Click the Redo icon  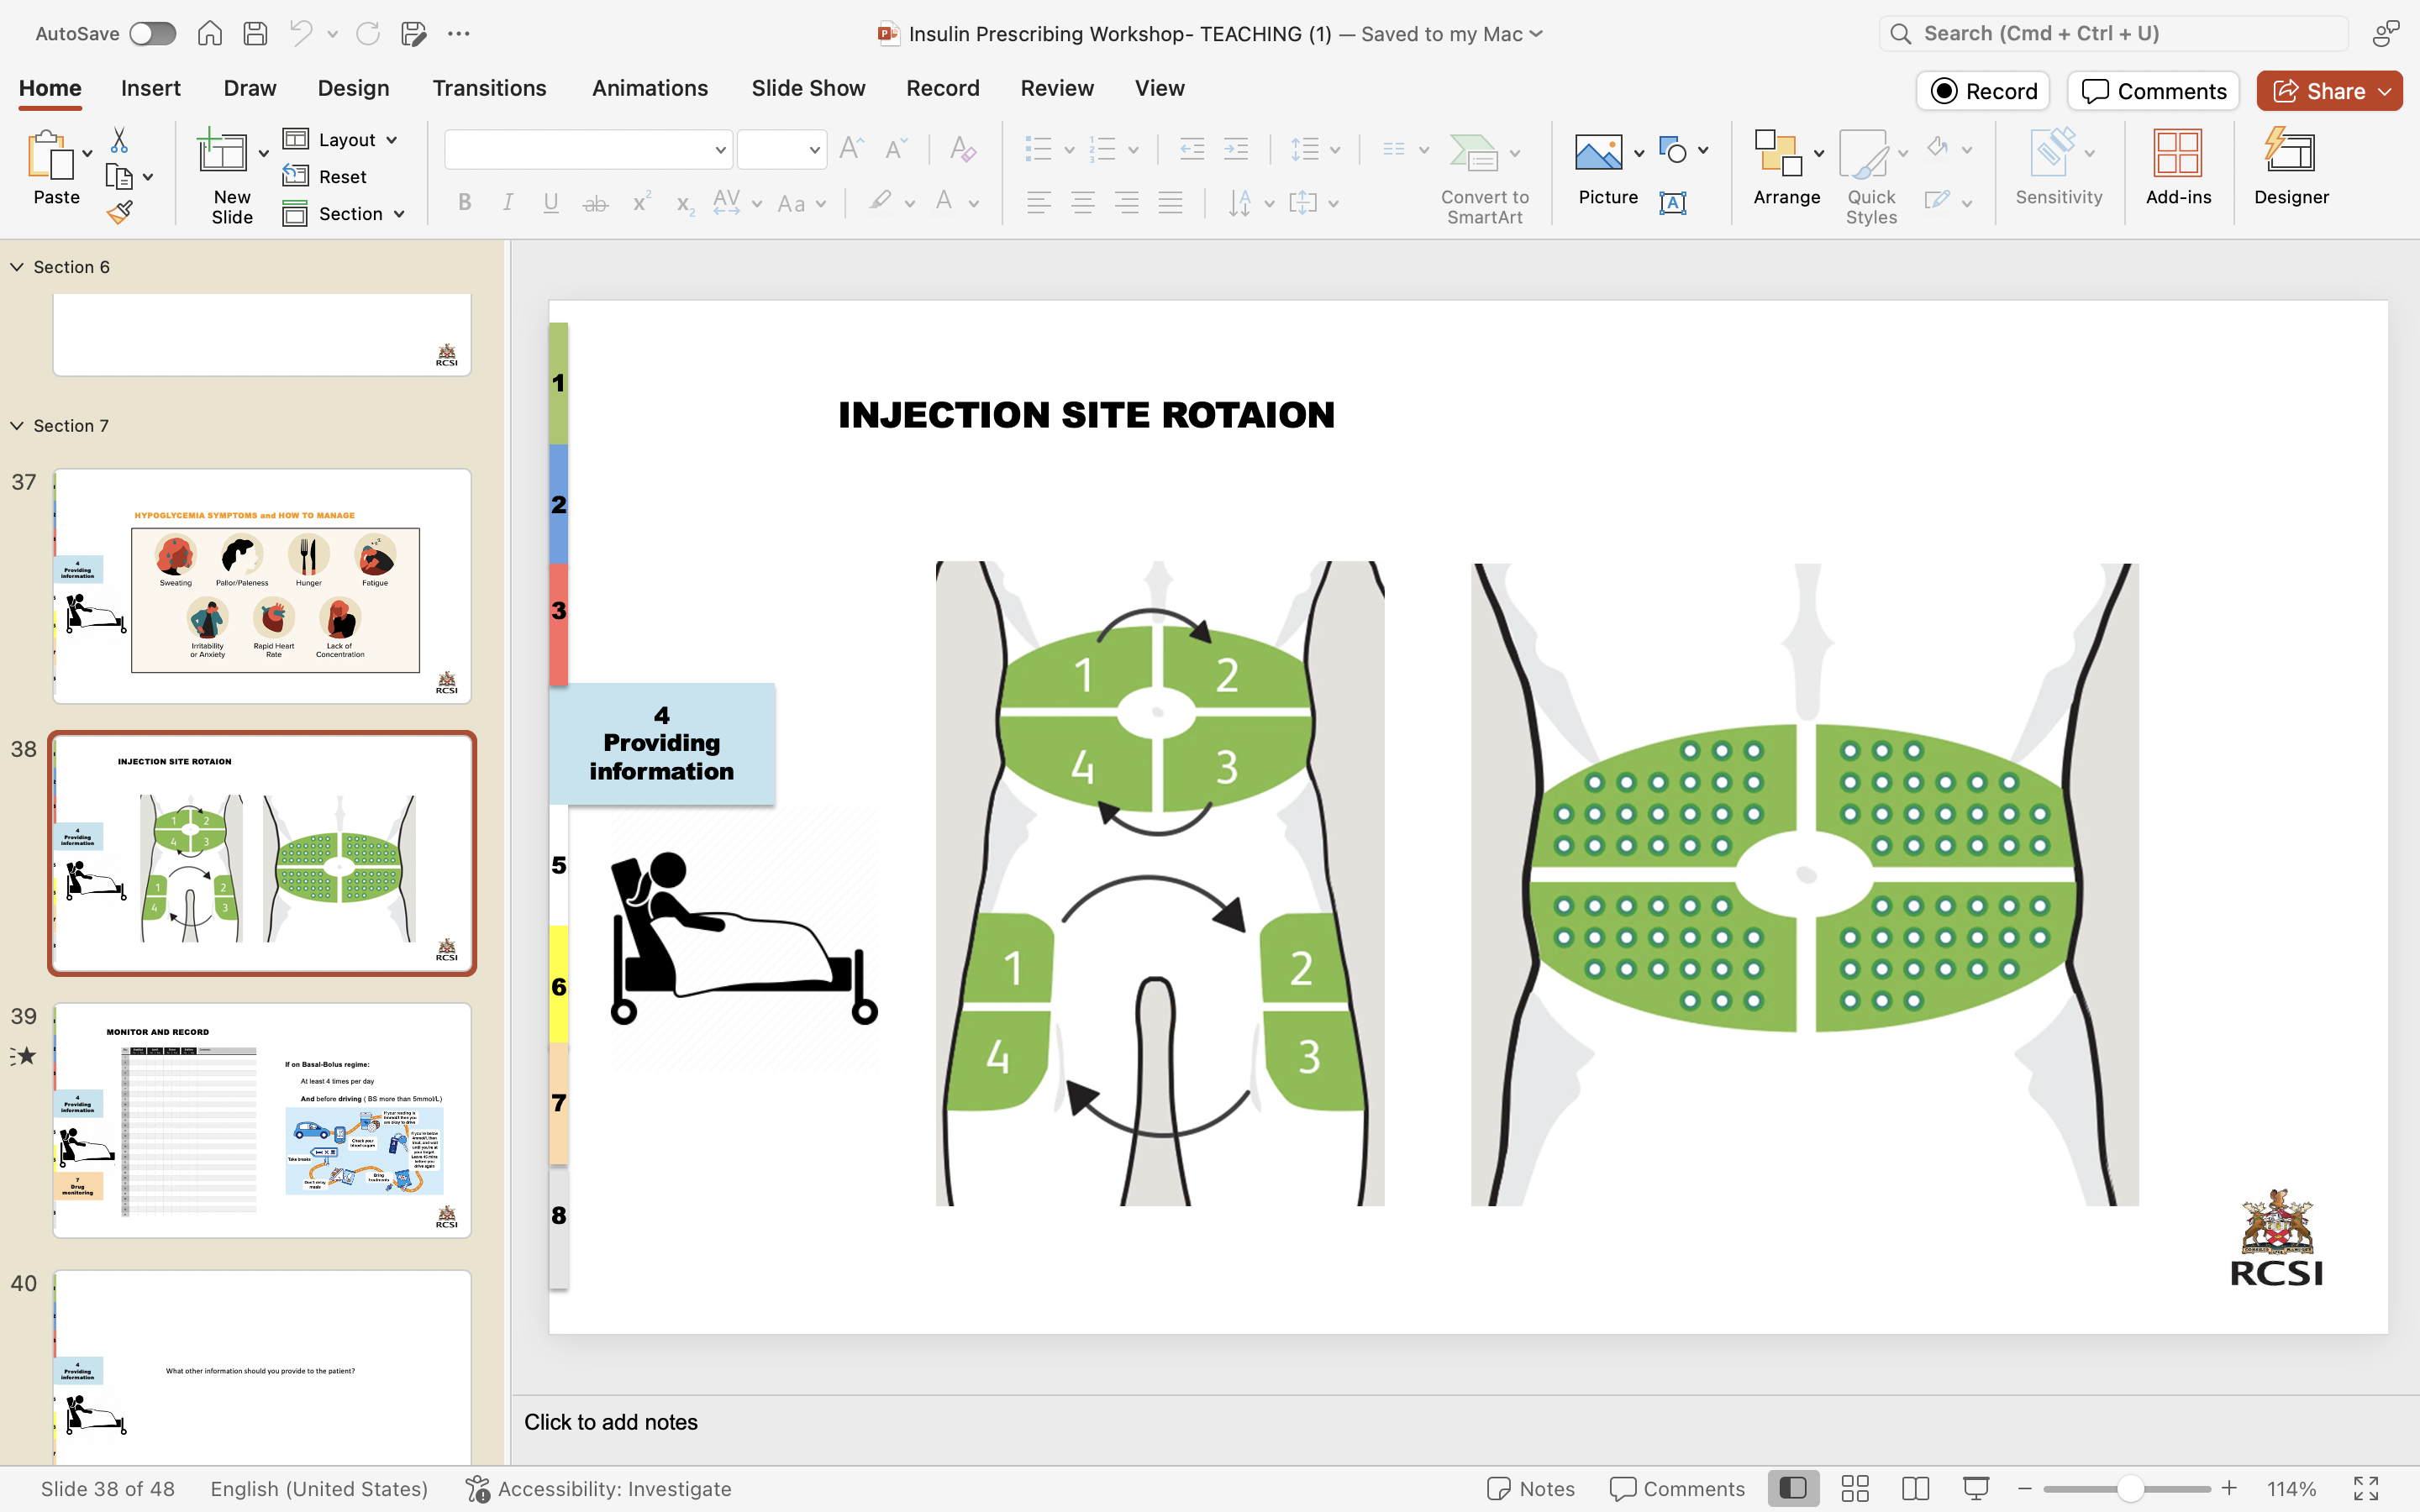pyautogui.click(x=368, y=34)
